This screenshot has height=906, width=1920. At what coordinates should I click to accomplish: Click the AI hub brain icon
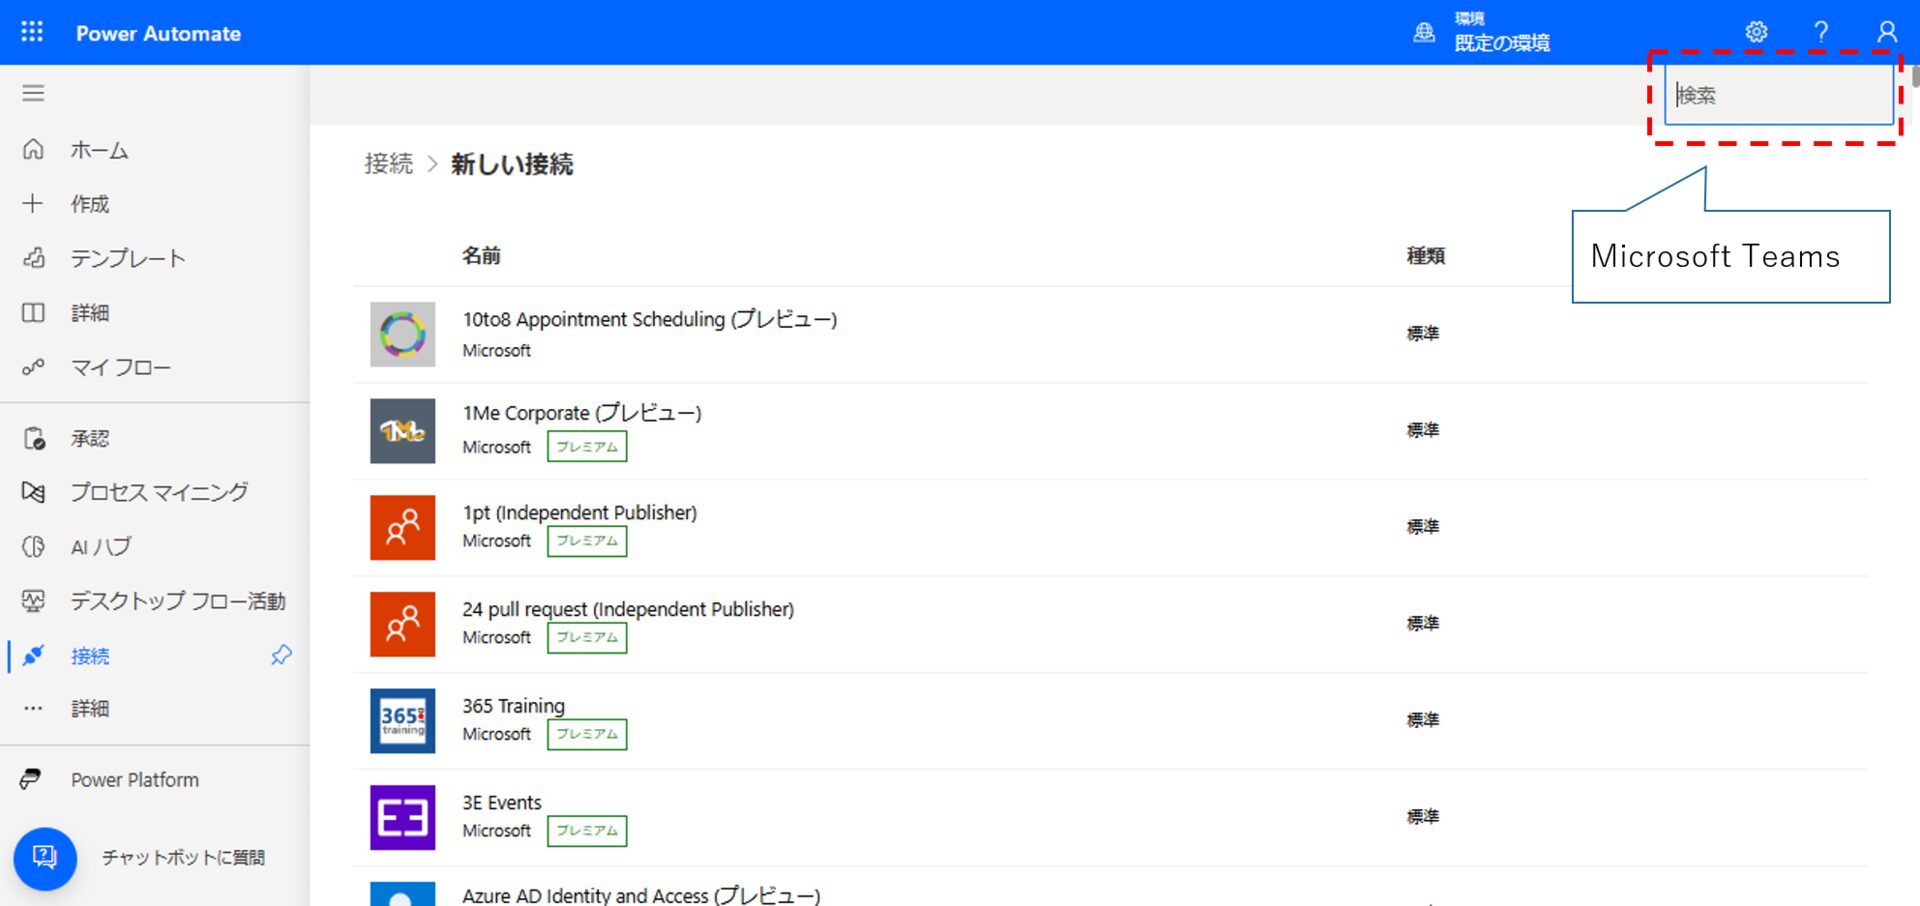(33, 547)
